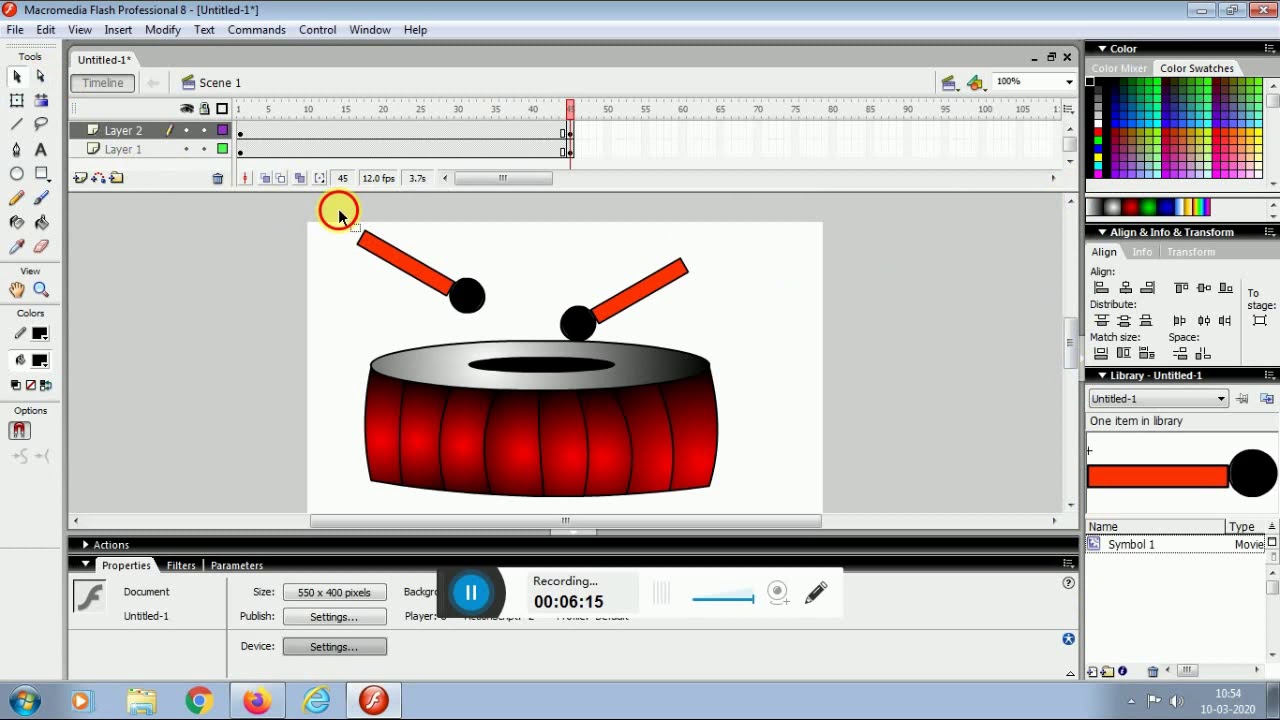The image size is (1280, 720).
Task: Open the library Untitled-1 dropdown
Action: click(x=1158, y=399)
